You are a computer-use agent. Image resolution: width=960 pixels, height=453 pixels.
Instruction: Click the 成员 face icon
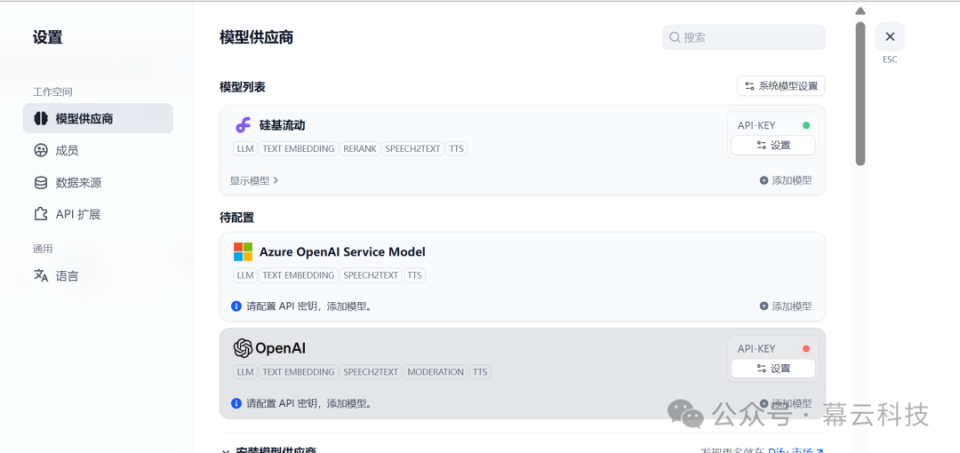tap(41, 151)
